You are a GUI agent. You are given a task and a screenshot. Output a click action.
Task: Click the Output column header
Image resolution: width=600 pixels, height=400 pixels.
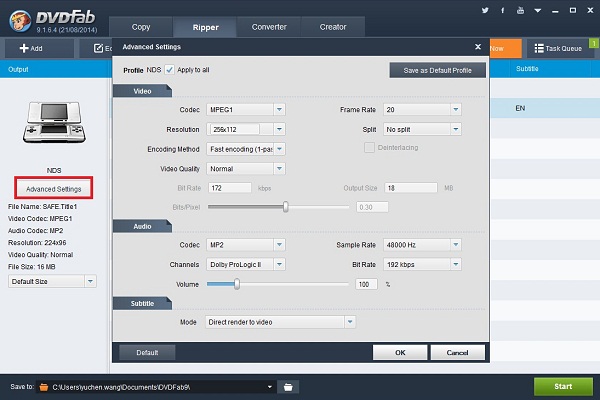click(x=18, y=69)
